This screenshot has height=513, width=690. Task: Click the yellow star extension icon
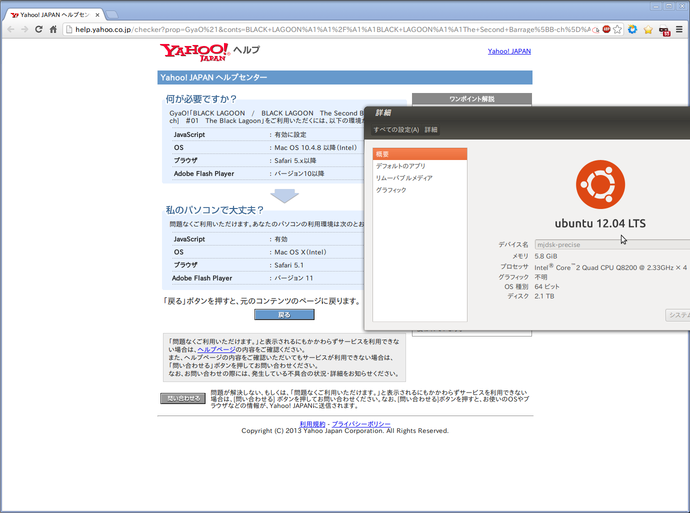point(648,29)
